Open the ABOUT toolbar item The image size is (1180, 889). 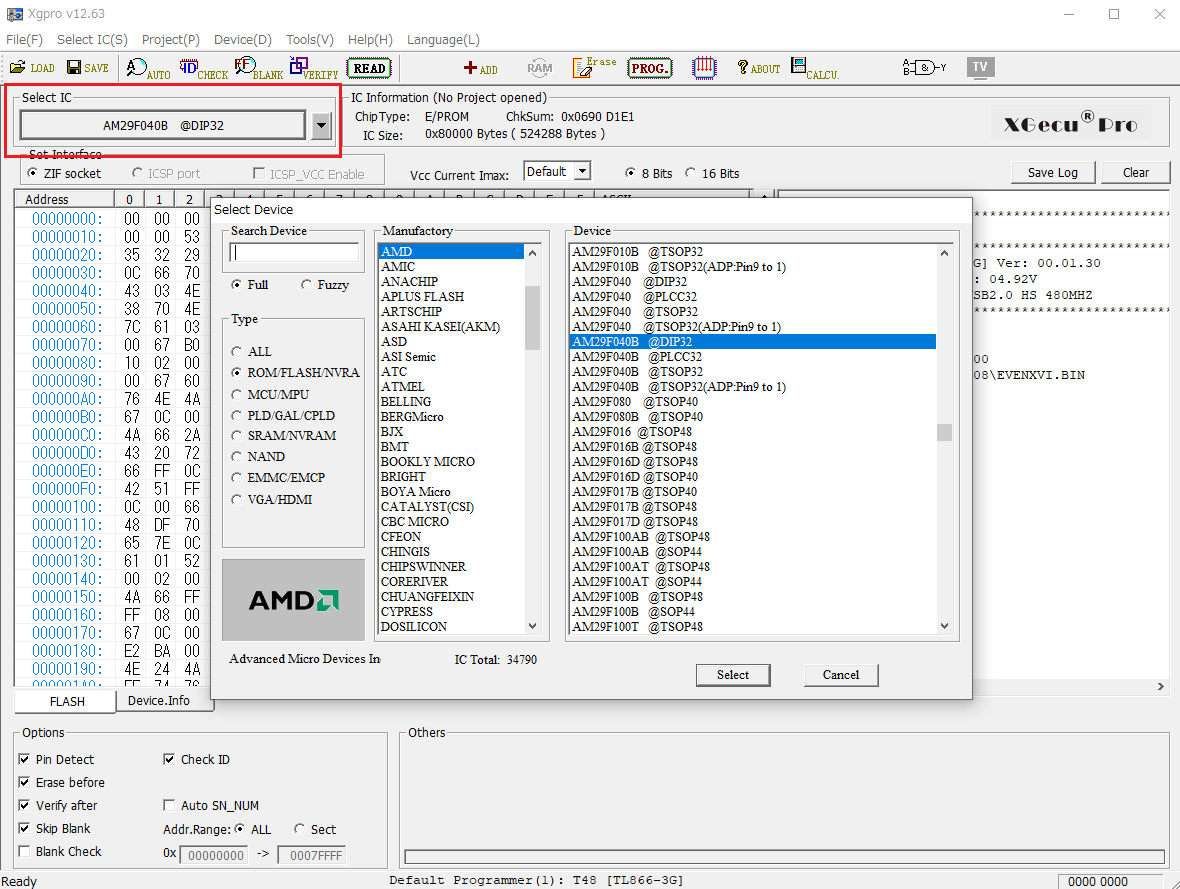[758, 69]
